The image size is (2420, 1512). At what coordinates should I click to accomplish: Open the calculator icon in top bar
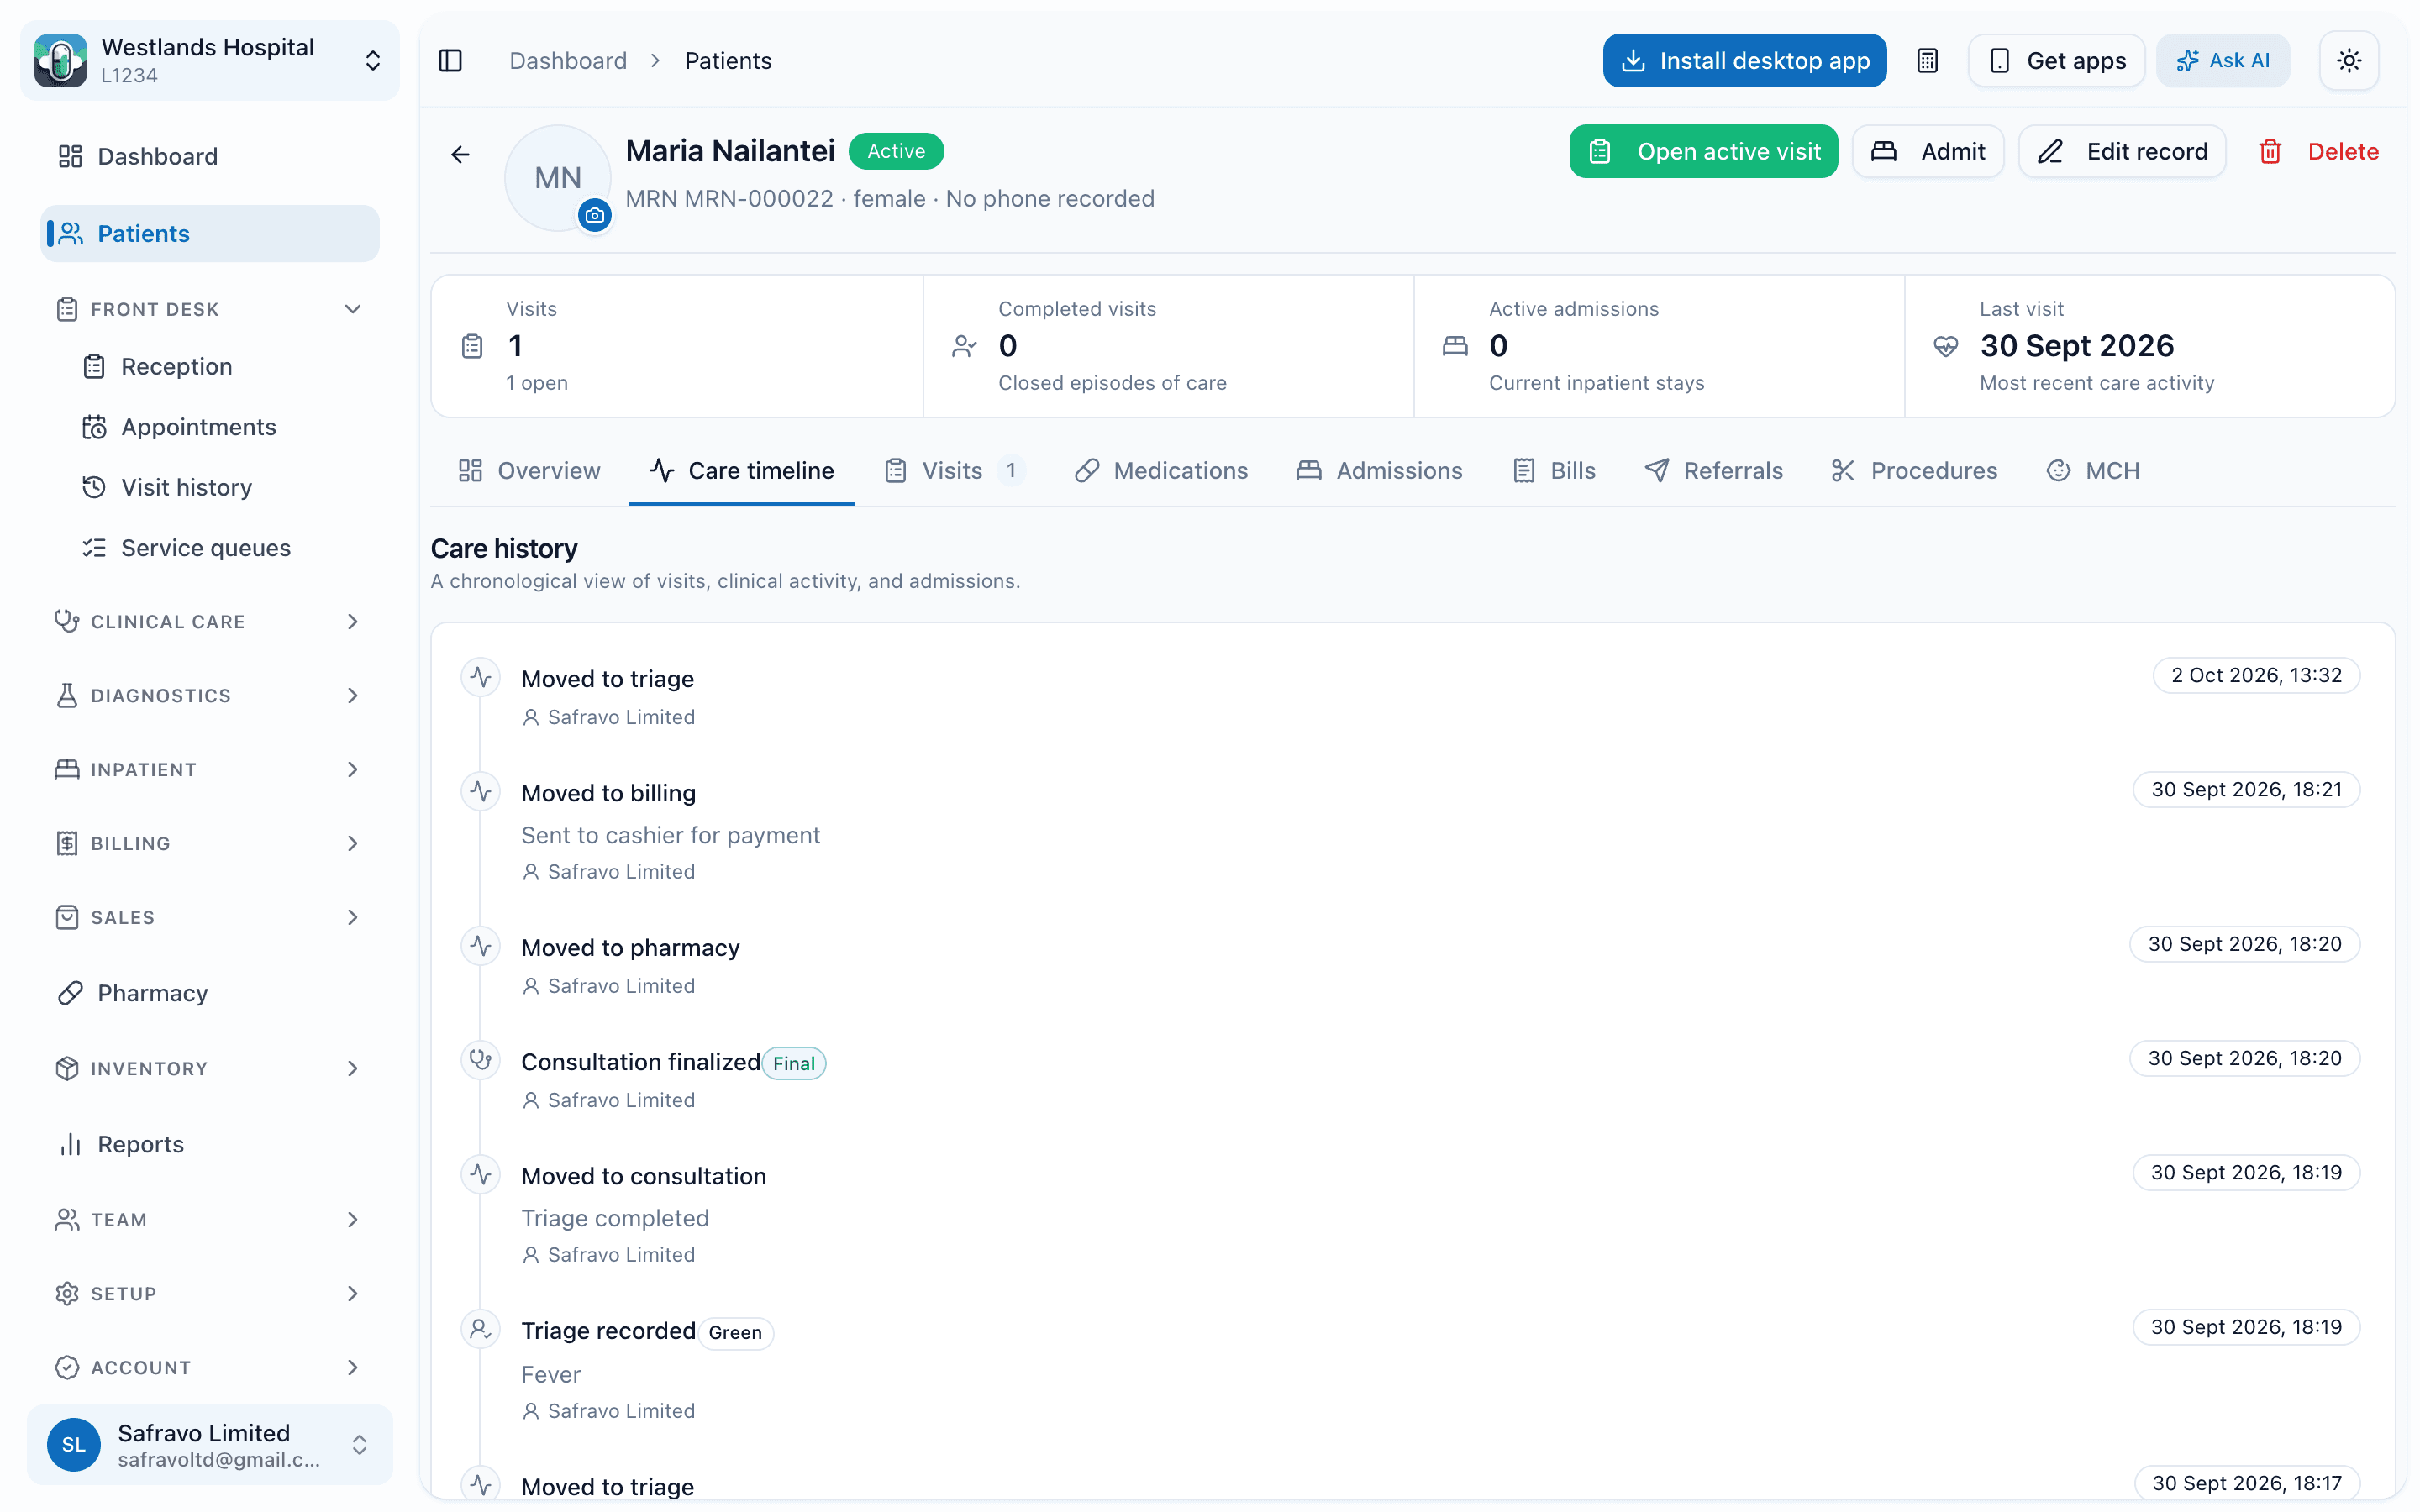click(x=1927, y=61)
